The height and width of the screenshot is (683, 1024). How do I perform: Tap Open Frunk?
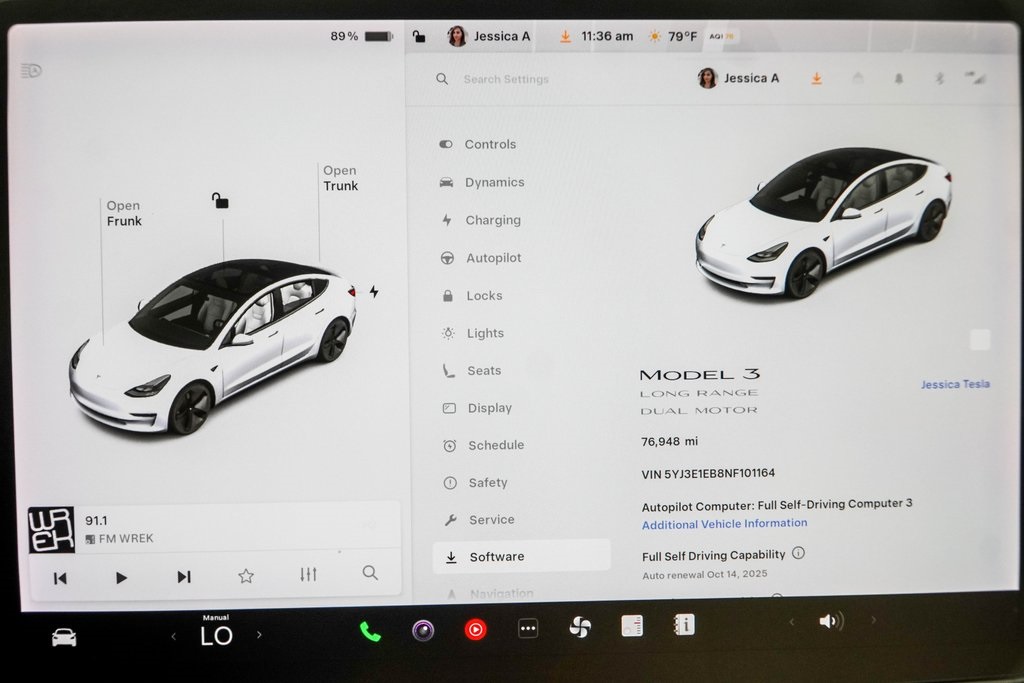[124, 214]
